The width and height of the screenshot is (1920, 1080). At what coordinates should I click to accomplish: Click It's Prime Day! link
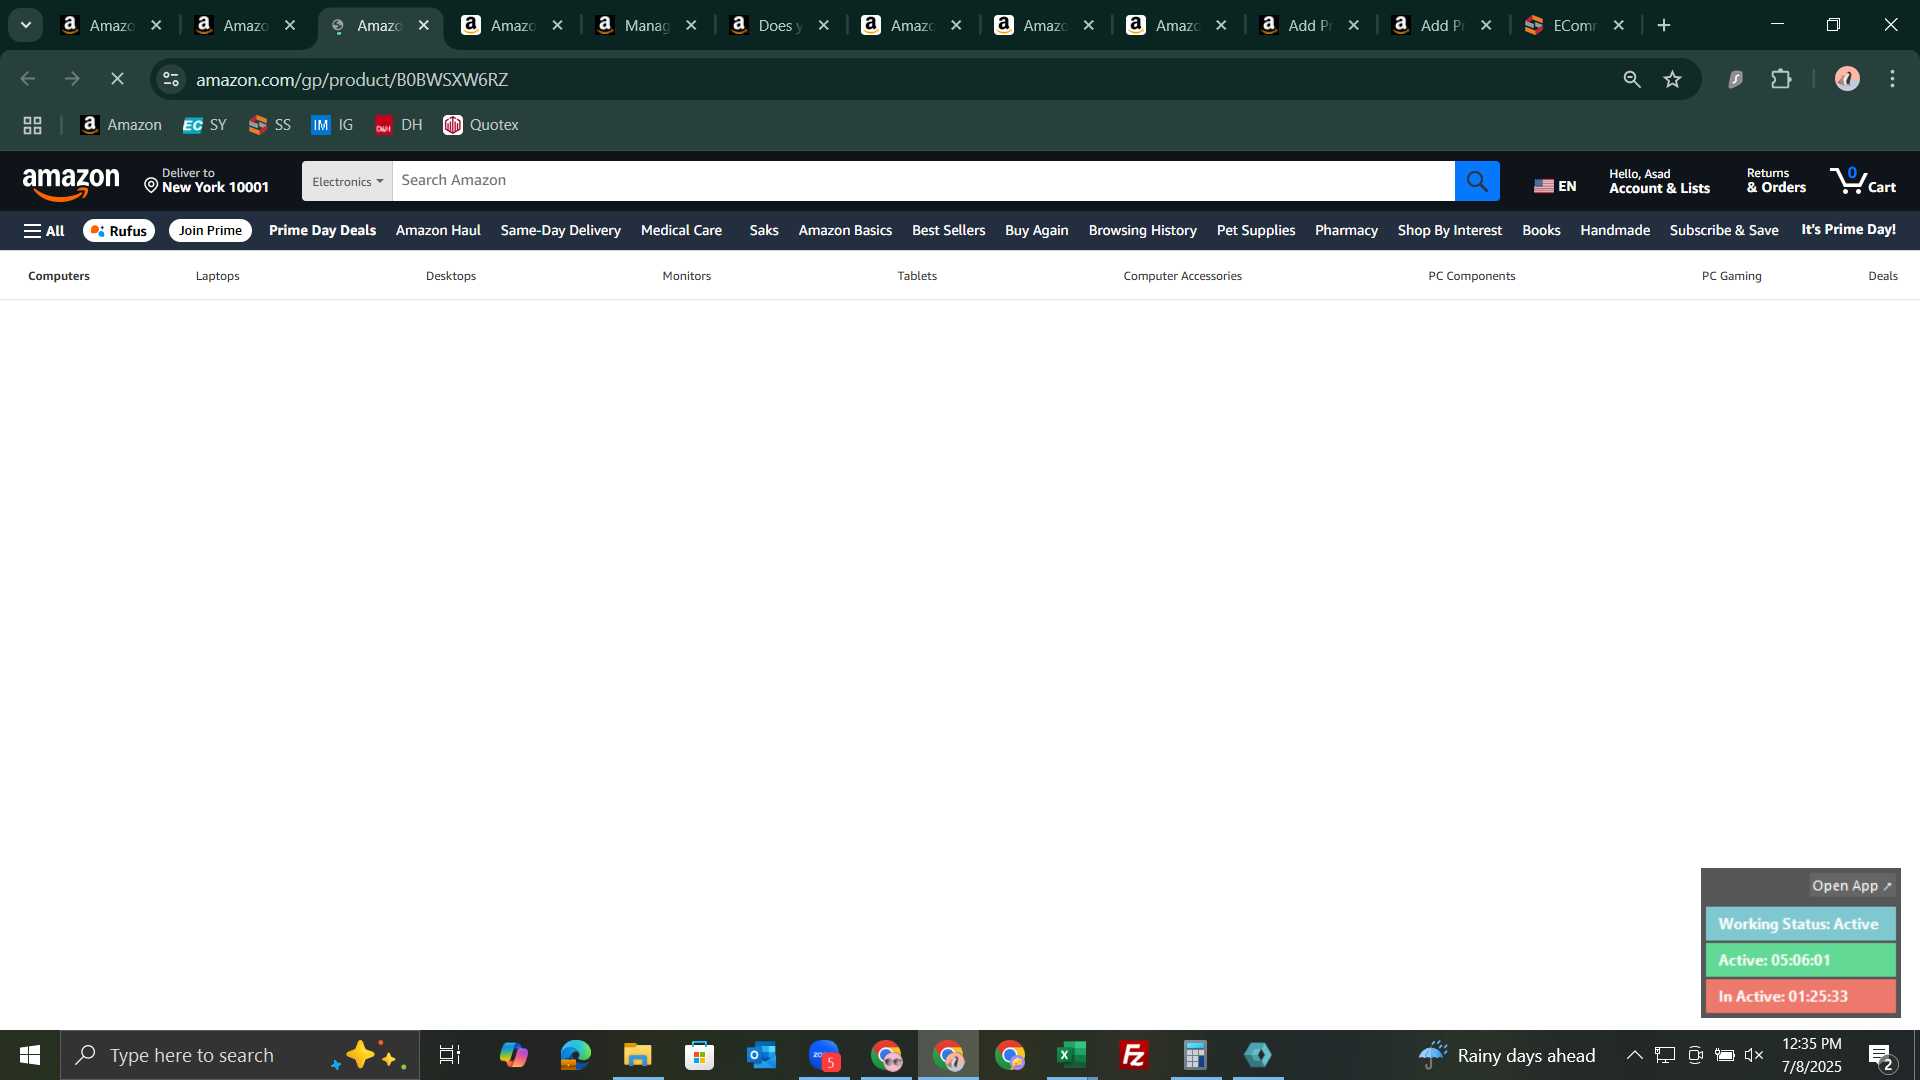tap(1848, 230)
